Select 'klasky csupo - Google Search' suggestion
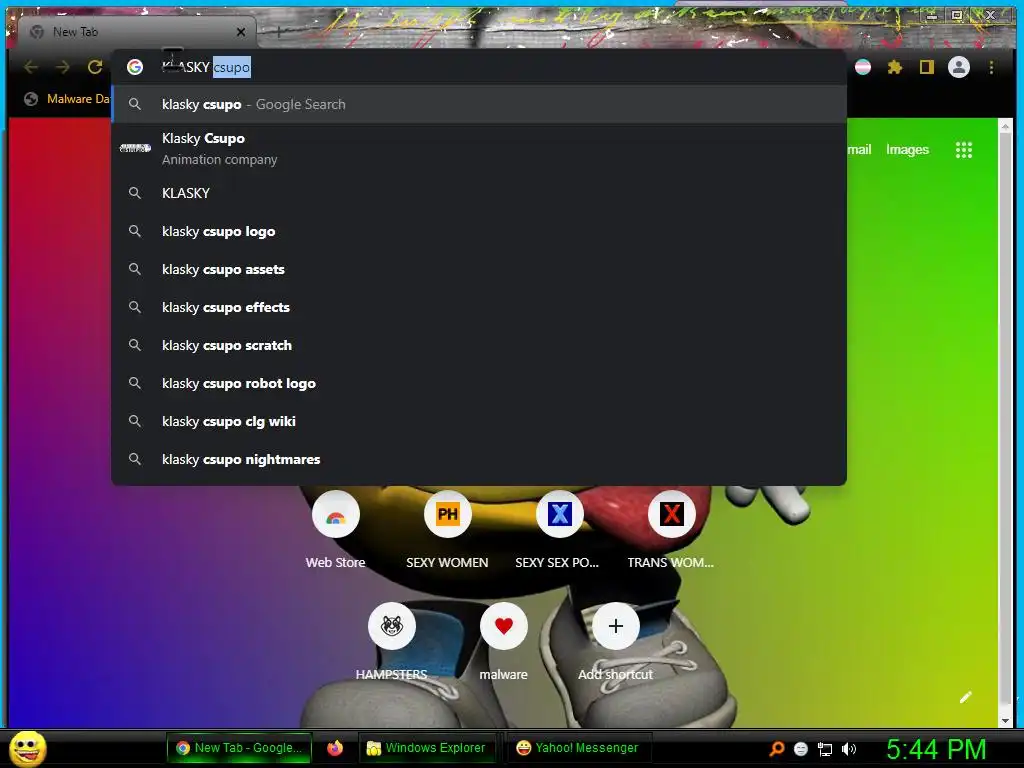This screenshot has width=1024, height=768. [x=479, y=104]
